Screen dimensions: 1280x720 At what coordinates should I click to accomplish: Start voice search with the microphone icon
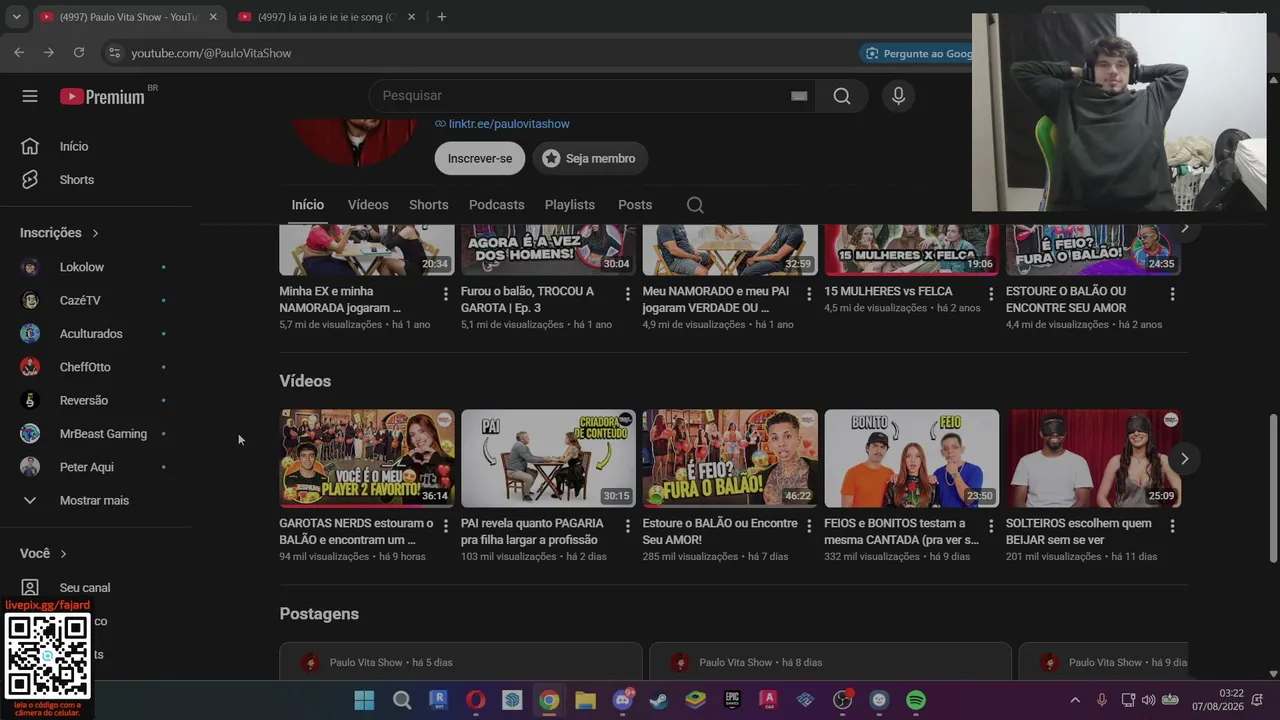[x=898, y=96]
